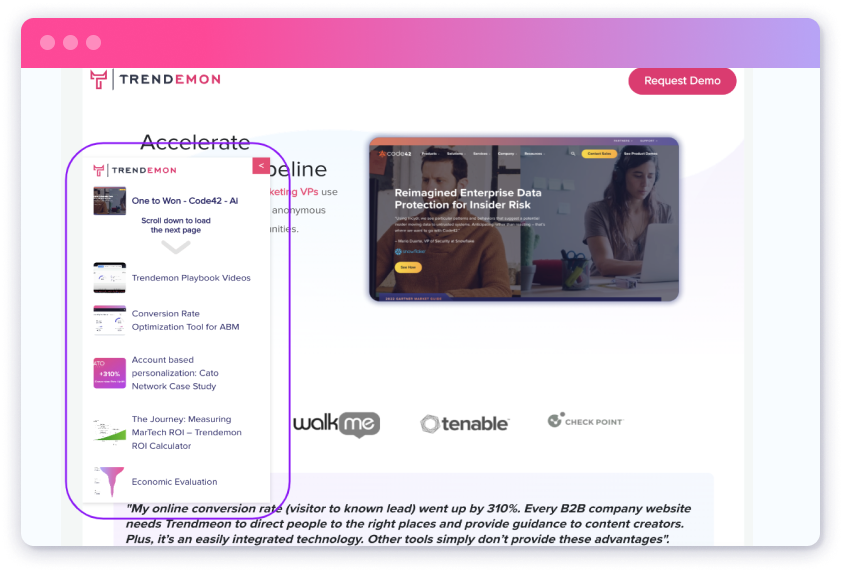Click the Code42 website preview image
843x572 pixels.
click(524, 219)
